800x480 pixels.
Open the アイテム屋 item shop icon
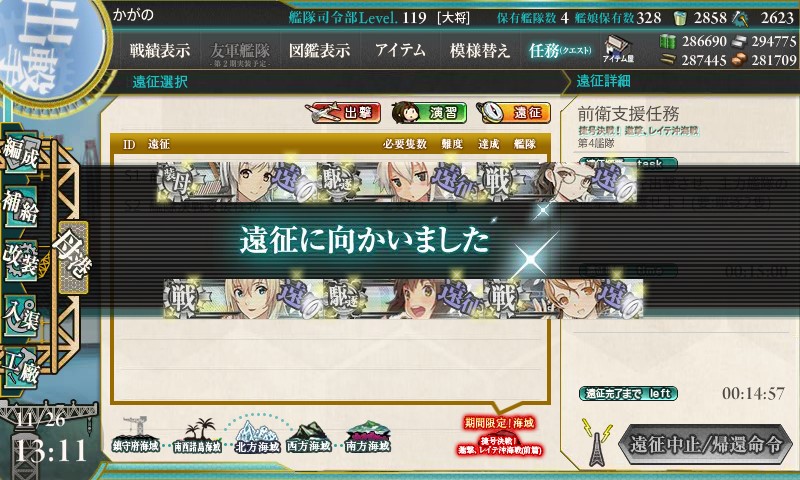[618, 49]
